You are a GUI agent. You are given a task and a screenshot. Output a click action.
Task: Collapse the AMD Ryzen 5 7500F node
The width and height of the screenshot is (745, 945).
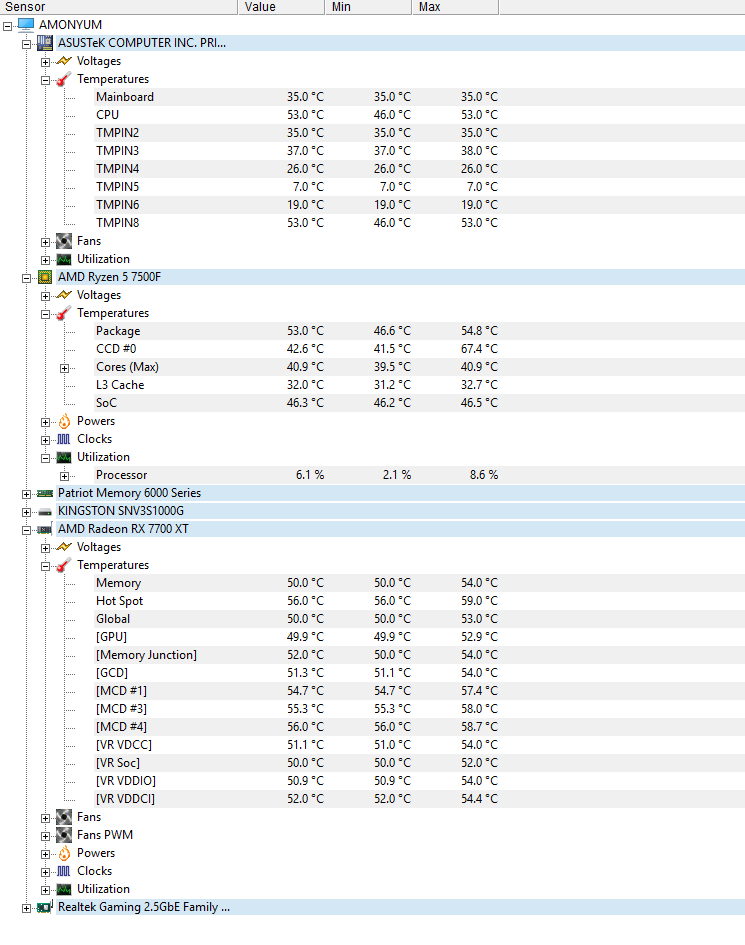point(27,278)
